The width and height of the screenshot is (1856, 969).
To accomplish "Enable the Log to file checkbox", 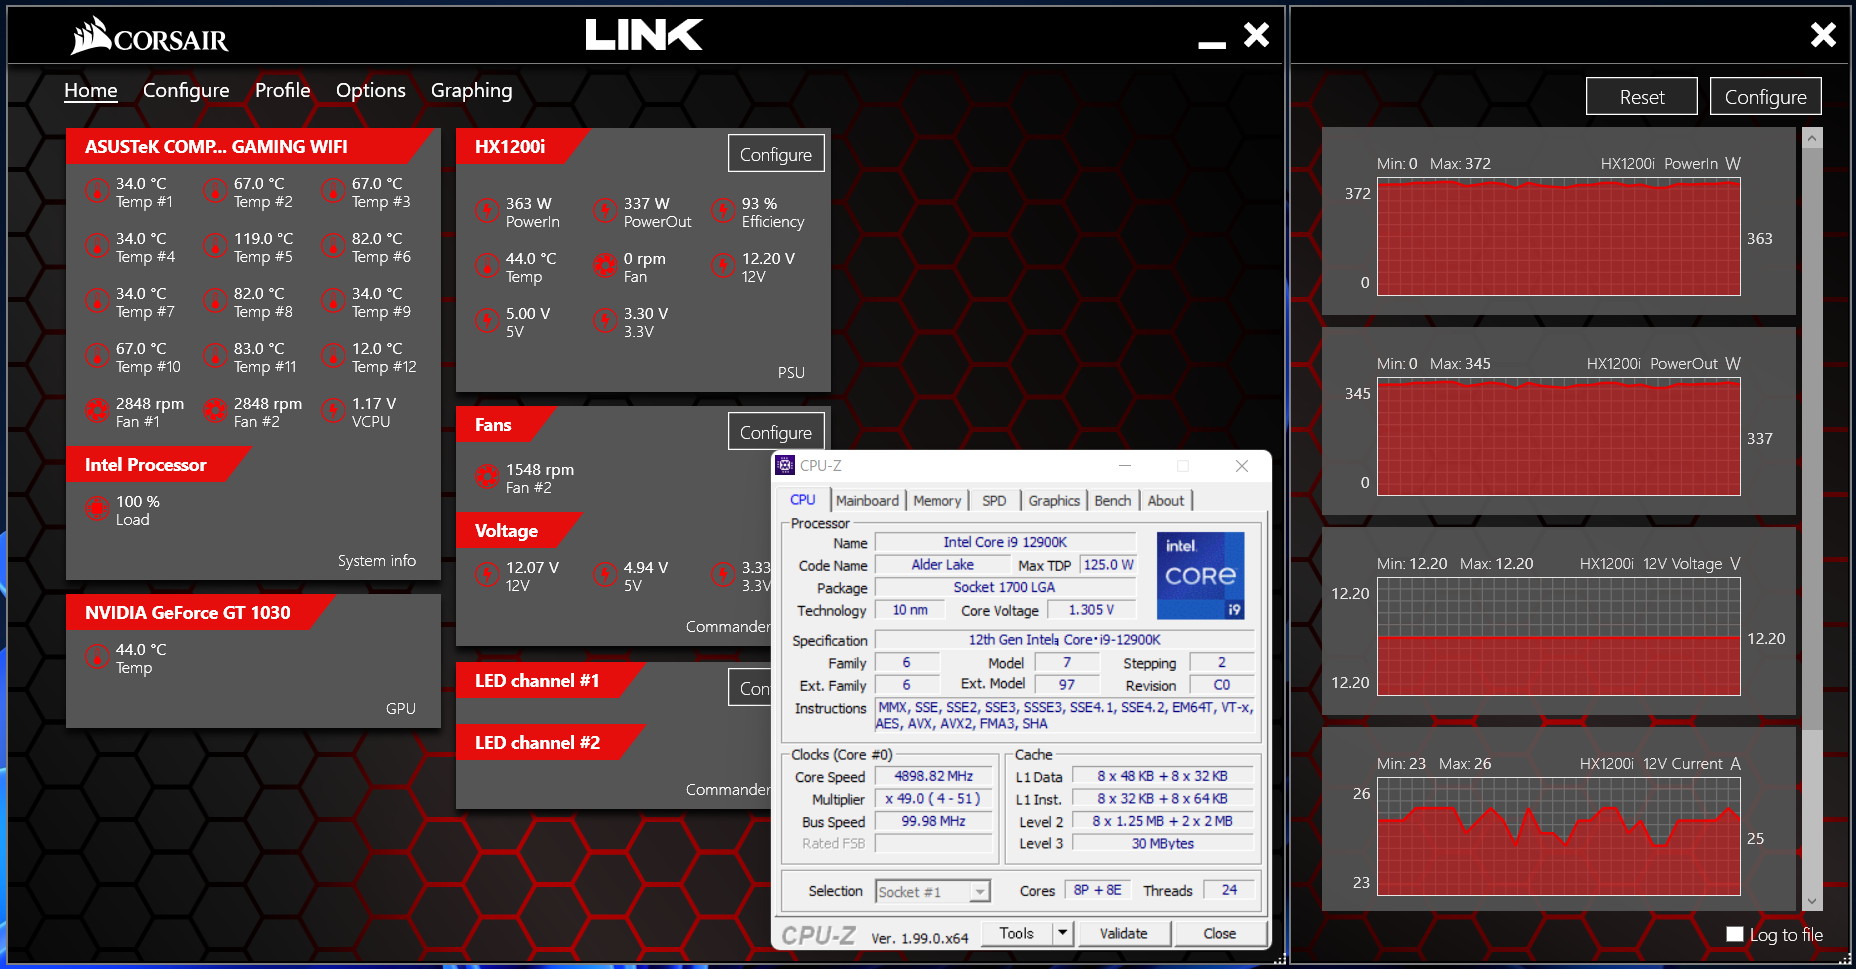I will coord(1735,934).
